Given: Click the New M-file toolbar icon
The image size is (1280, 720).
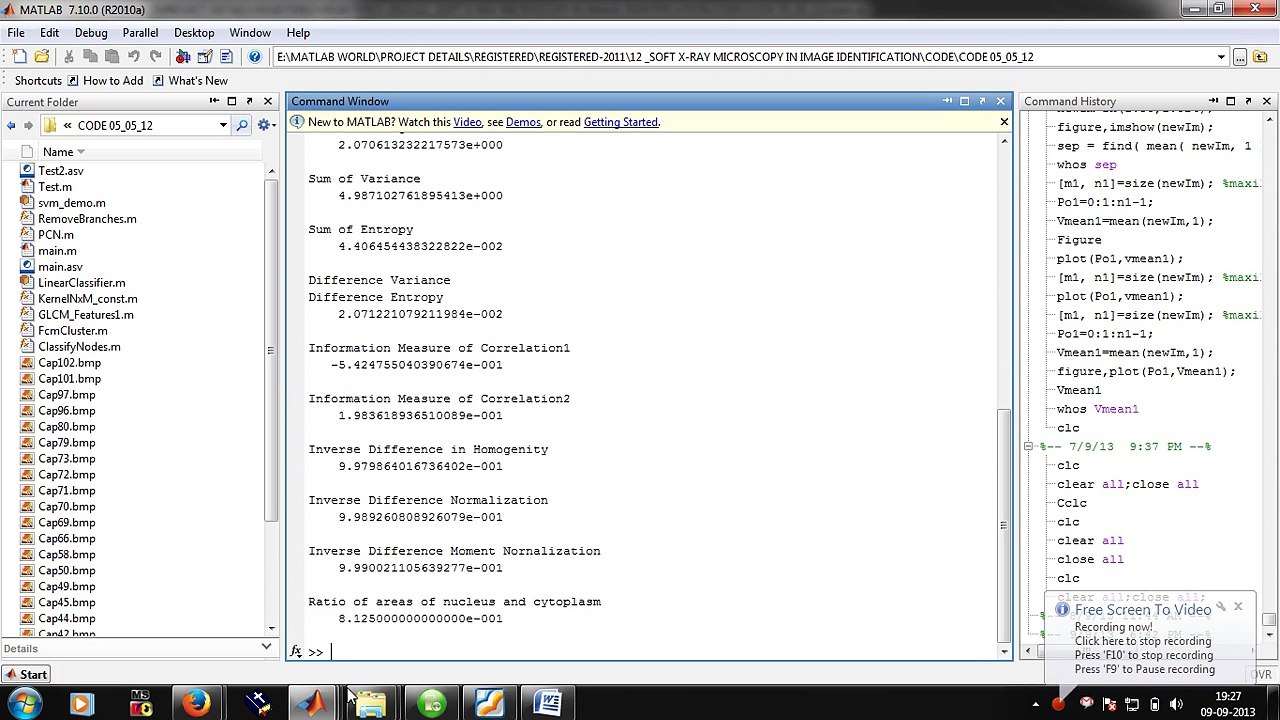Looking at the screenshot, I should tap(19, 57).
